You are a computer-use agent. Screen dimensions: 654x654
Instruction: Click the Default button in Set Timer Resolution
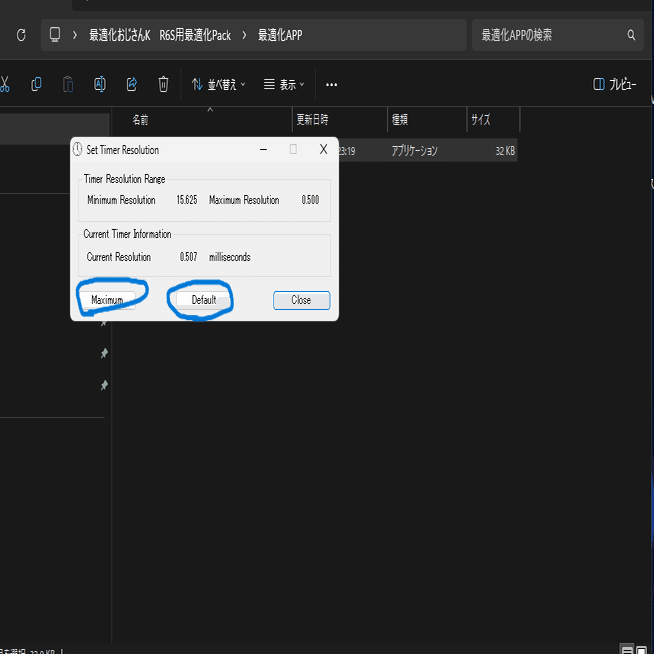pos(204,299)
